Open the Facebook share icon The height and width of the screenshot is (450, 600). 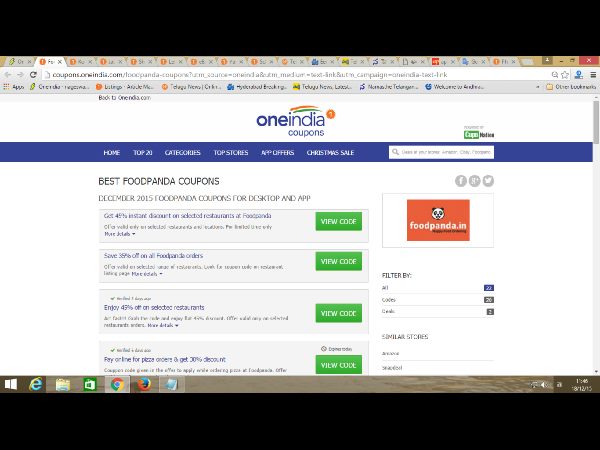(461, 181)
